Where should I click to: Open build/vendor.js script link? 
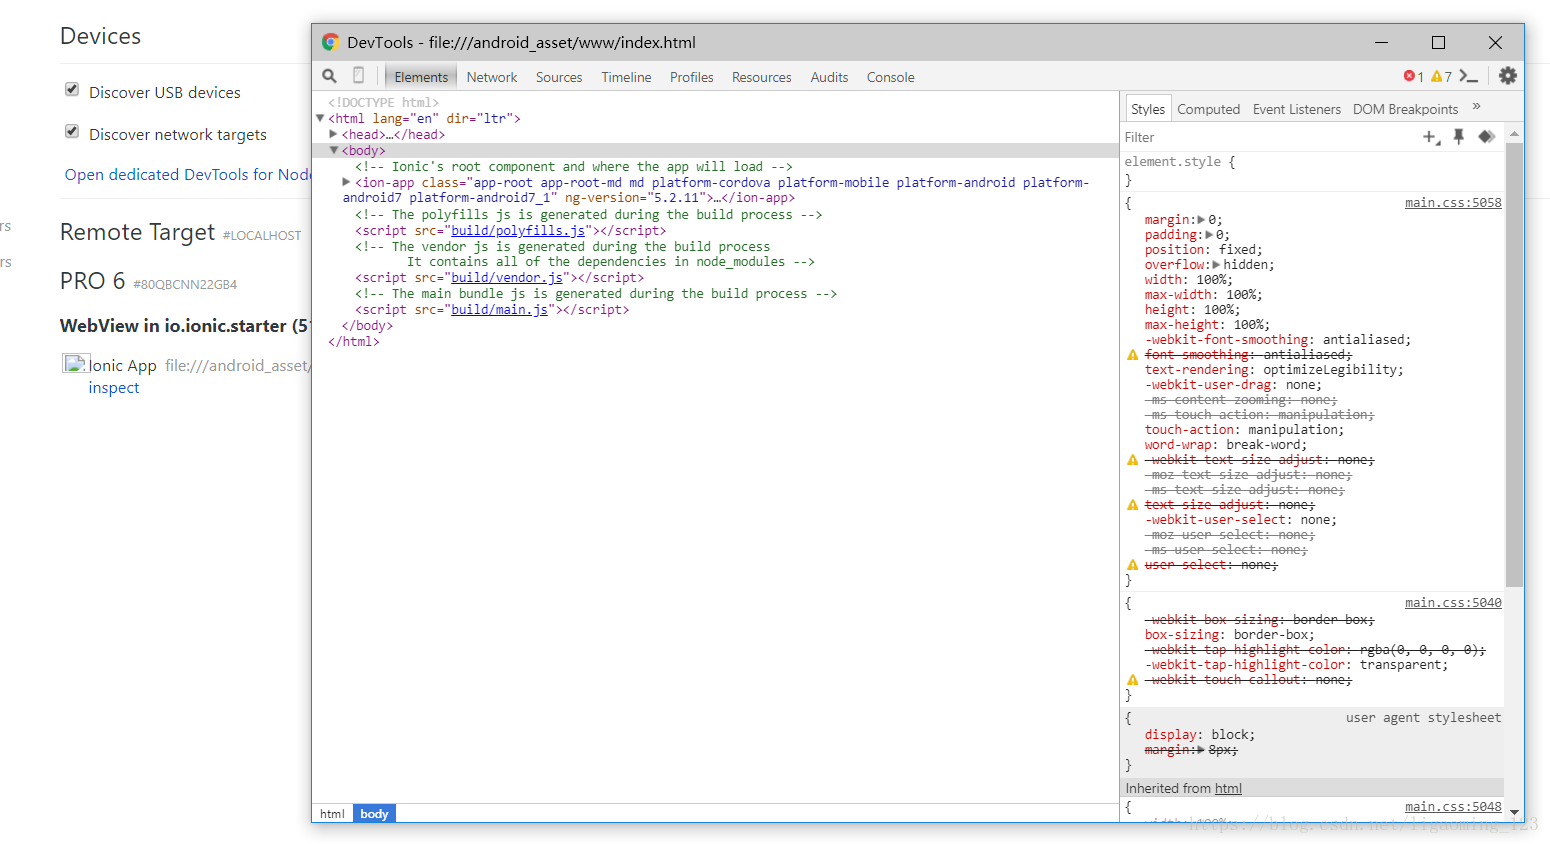point(507,278)
